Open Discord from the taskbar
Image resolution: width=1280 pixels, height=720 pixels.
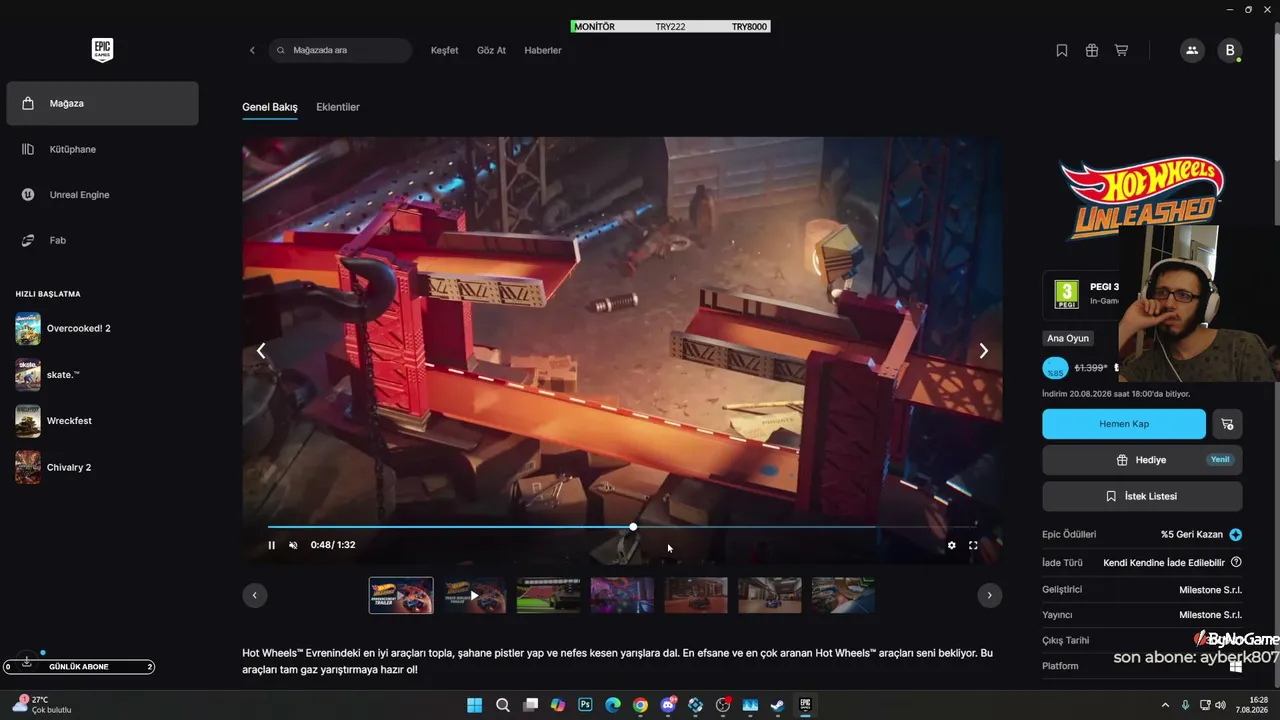coord(668,705)
